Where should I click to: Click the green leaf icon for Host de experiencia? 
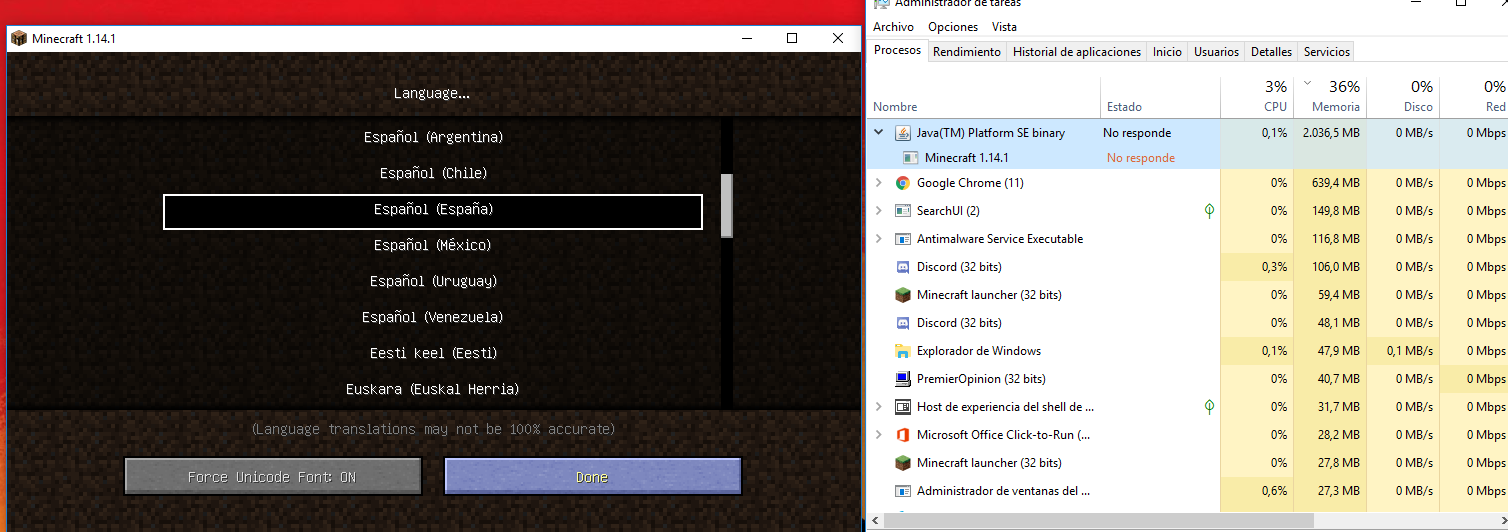click(x=1209, y=407)
